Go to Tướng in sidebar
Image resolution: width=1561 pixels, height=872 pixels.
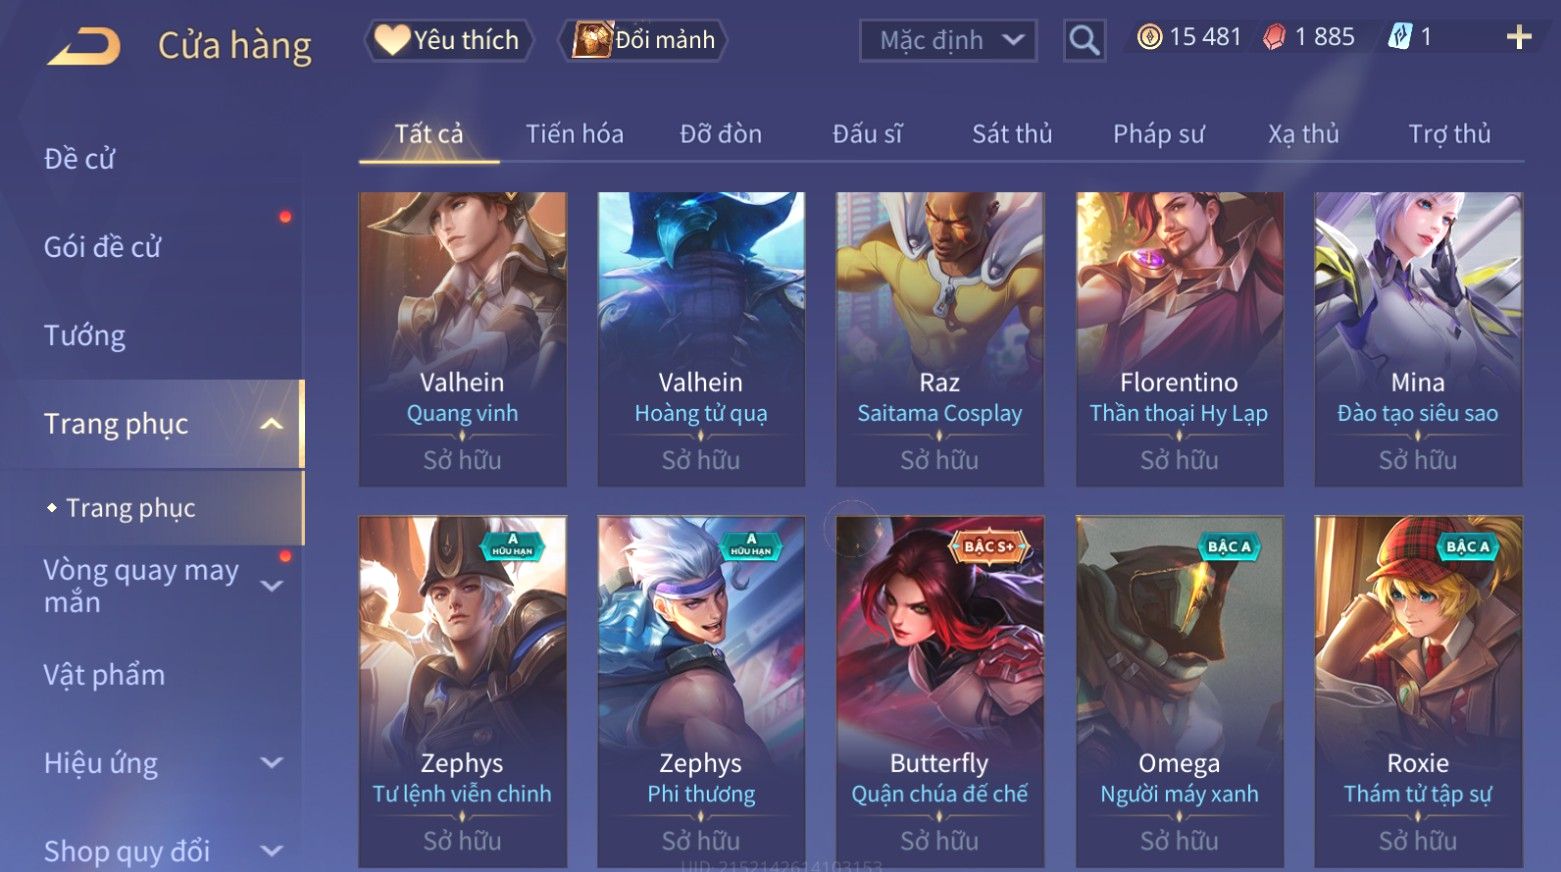pyautogui.click(x=84, y=335)
